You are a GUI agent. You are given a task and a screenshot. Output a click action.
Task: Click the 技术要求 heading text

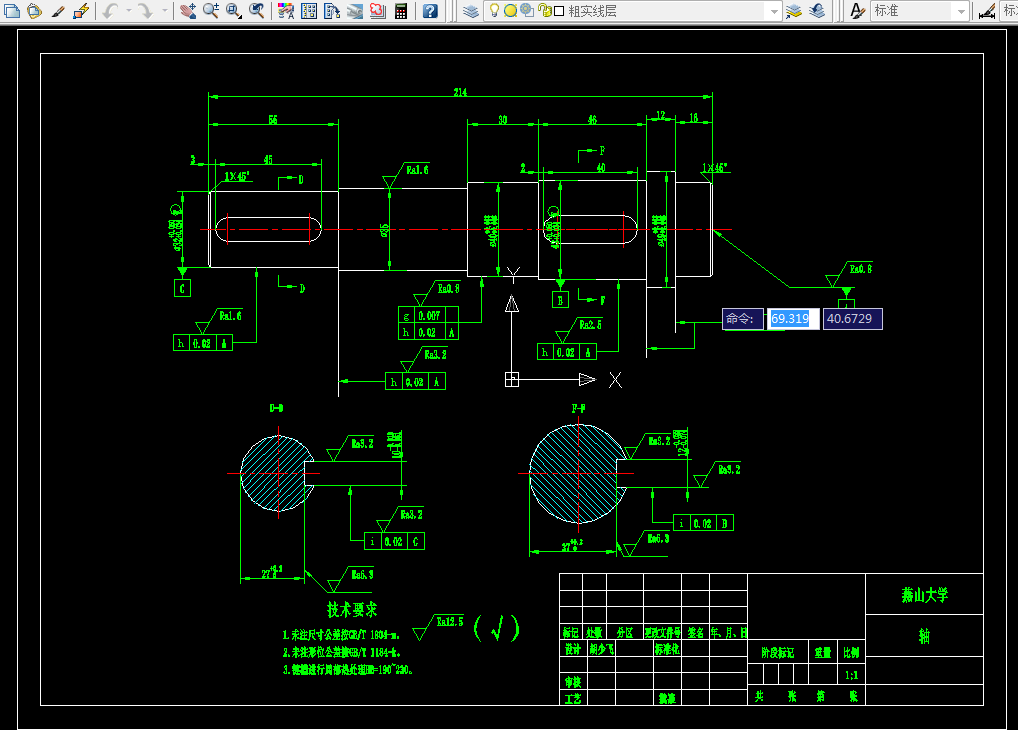[352, 610]
